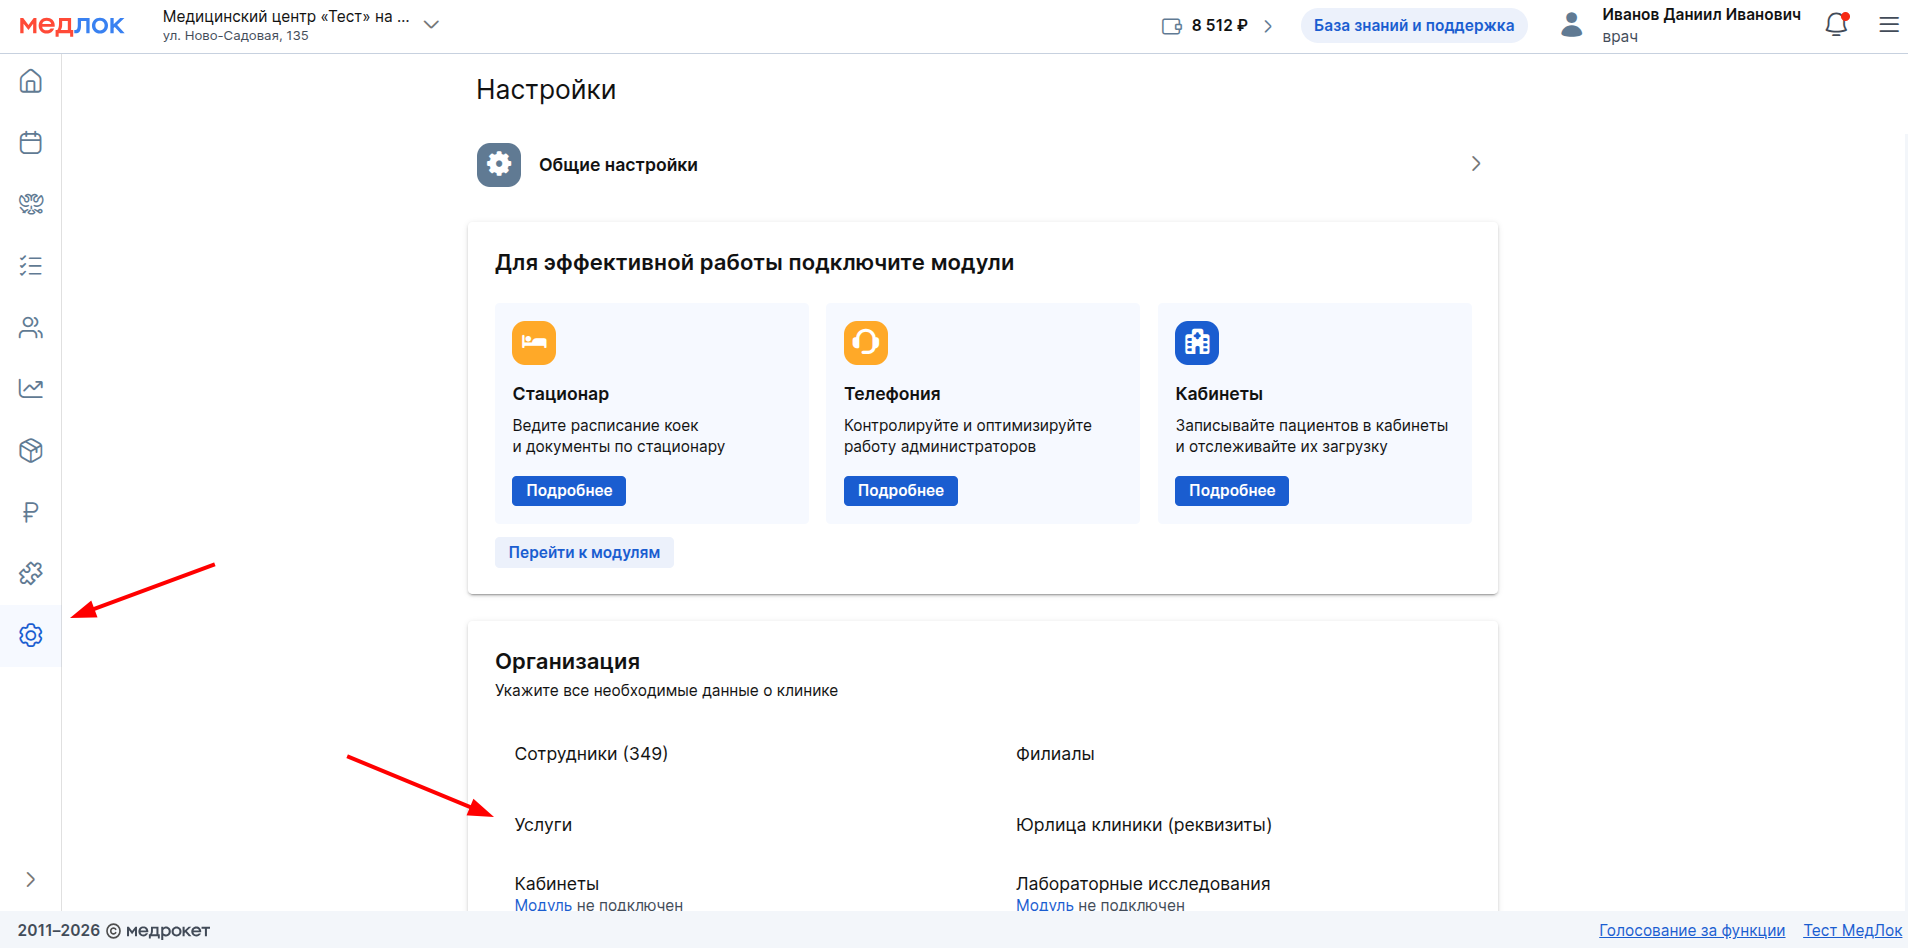Open the puzzle modules icon
Viewport: 1908px width, 948px height.
click(x=31, y=574)
